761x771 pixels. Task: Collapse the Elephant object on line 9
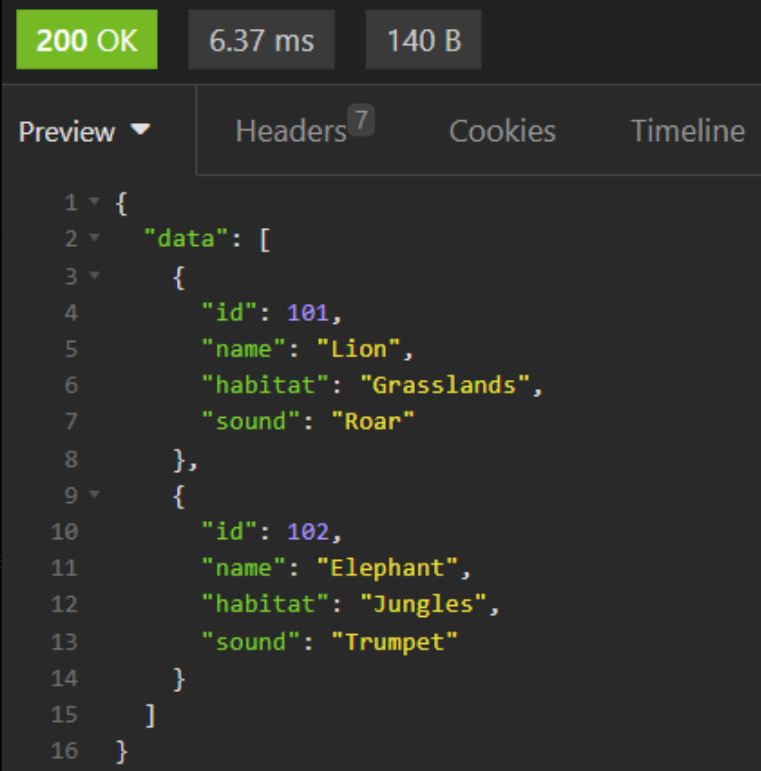click(x=94, y=494)
